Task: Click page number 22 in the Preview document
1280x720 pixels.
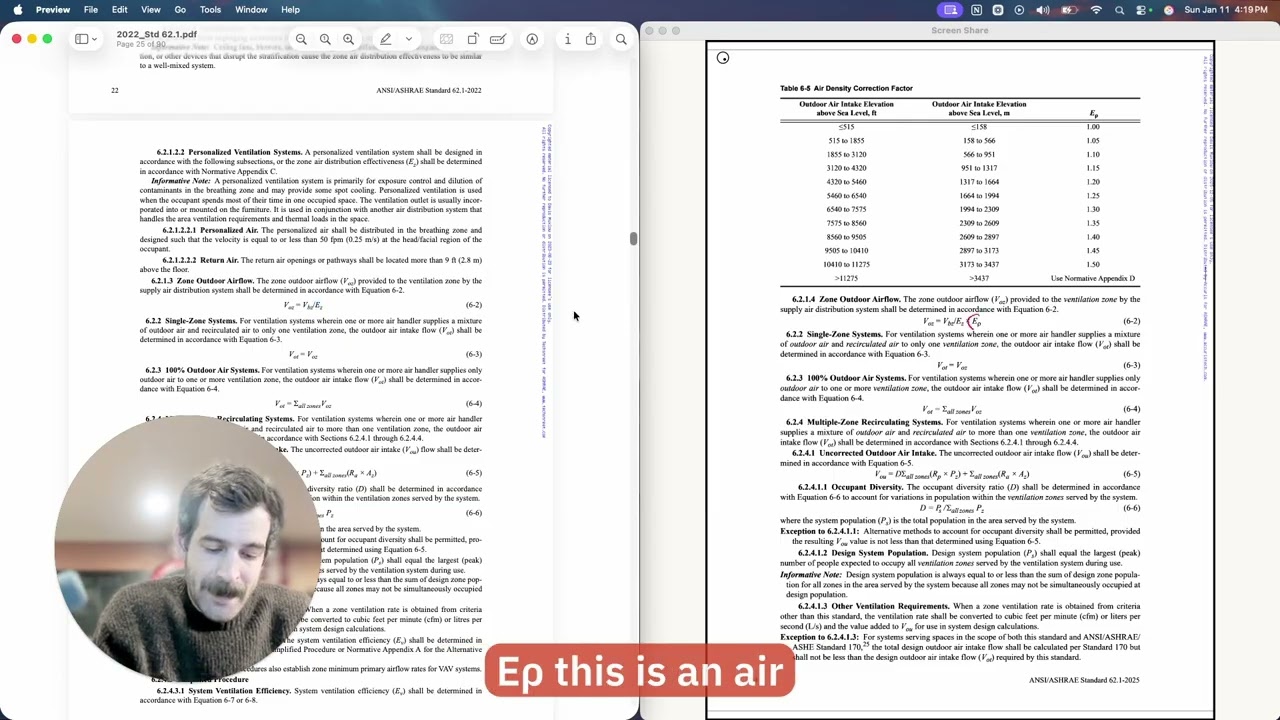Action: tap(115, 91)
